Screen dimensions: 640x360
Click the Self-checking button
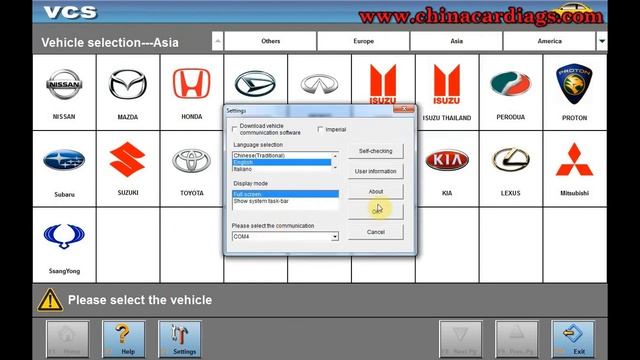376,151
